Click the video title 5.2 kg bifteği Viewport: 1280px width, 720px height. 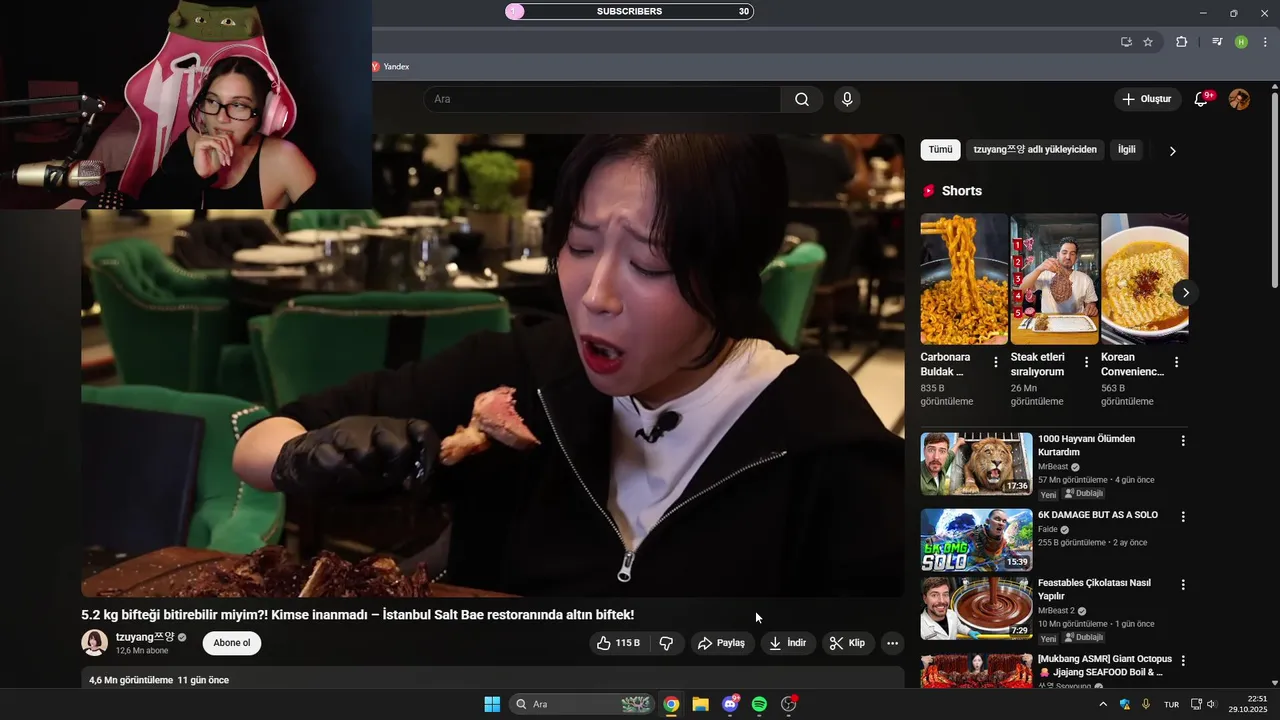click(x=357, y=615)
